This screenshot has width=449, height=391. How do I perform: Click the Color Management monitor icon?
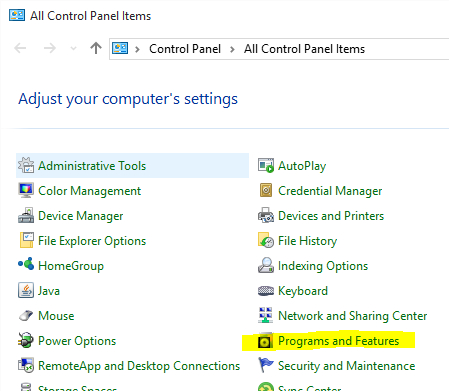point(26,190)
